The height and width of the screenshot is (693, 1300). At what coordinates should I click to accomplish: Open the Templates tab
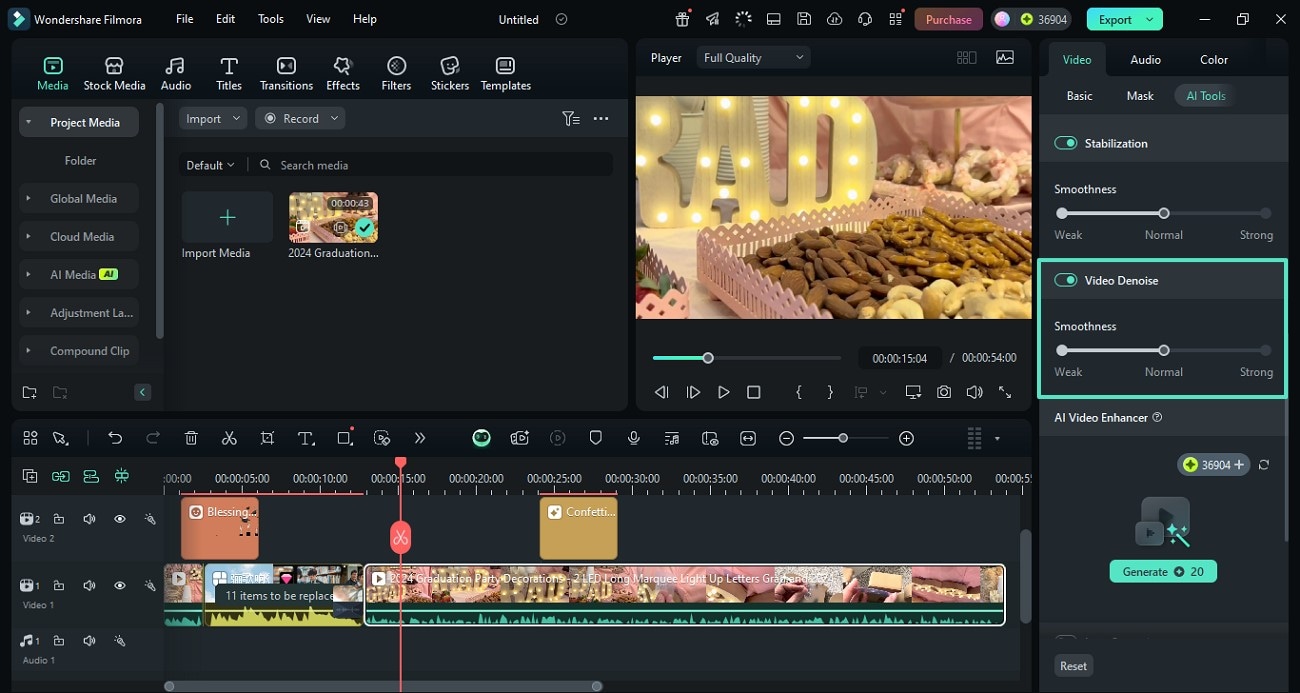[506, 73]
